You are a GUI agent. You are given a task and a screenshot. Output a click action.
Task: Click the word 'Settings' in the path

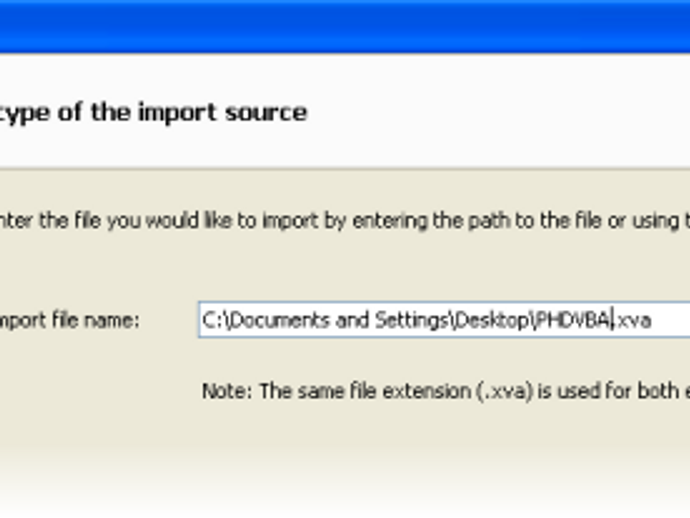[x=412, y=320]
